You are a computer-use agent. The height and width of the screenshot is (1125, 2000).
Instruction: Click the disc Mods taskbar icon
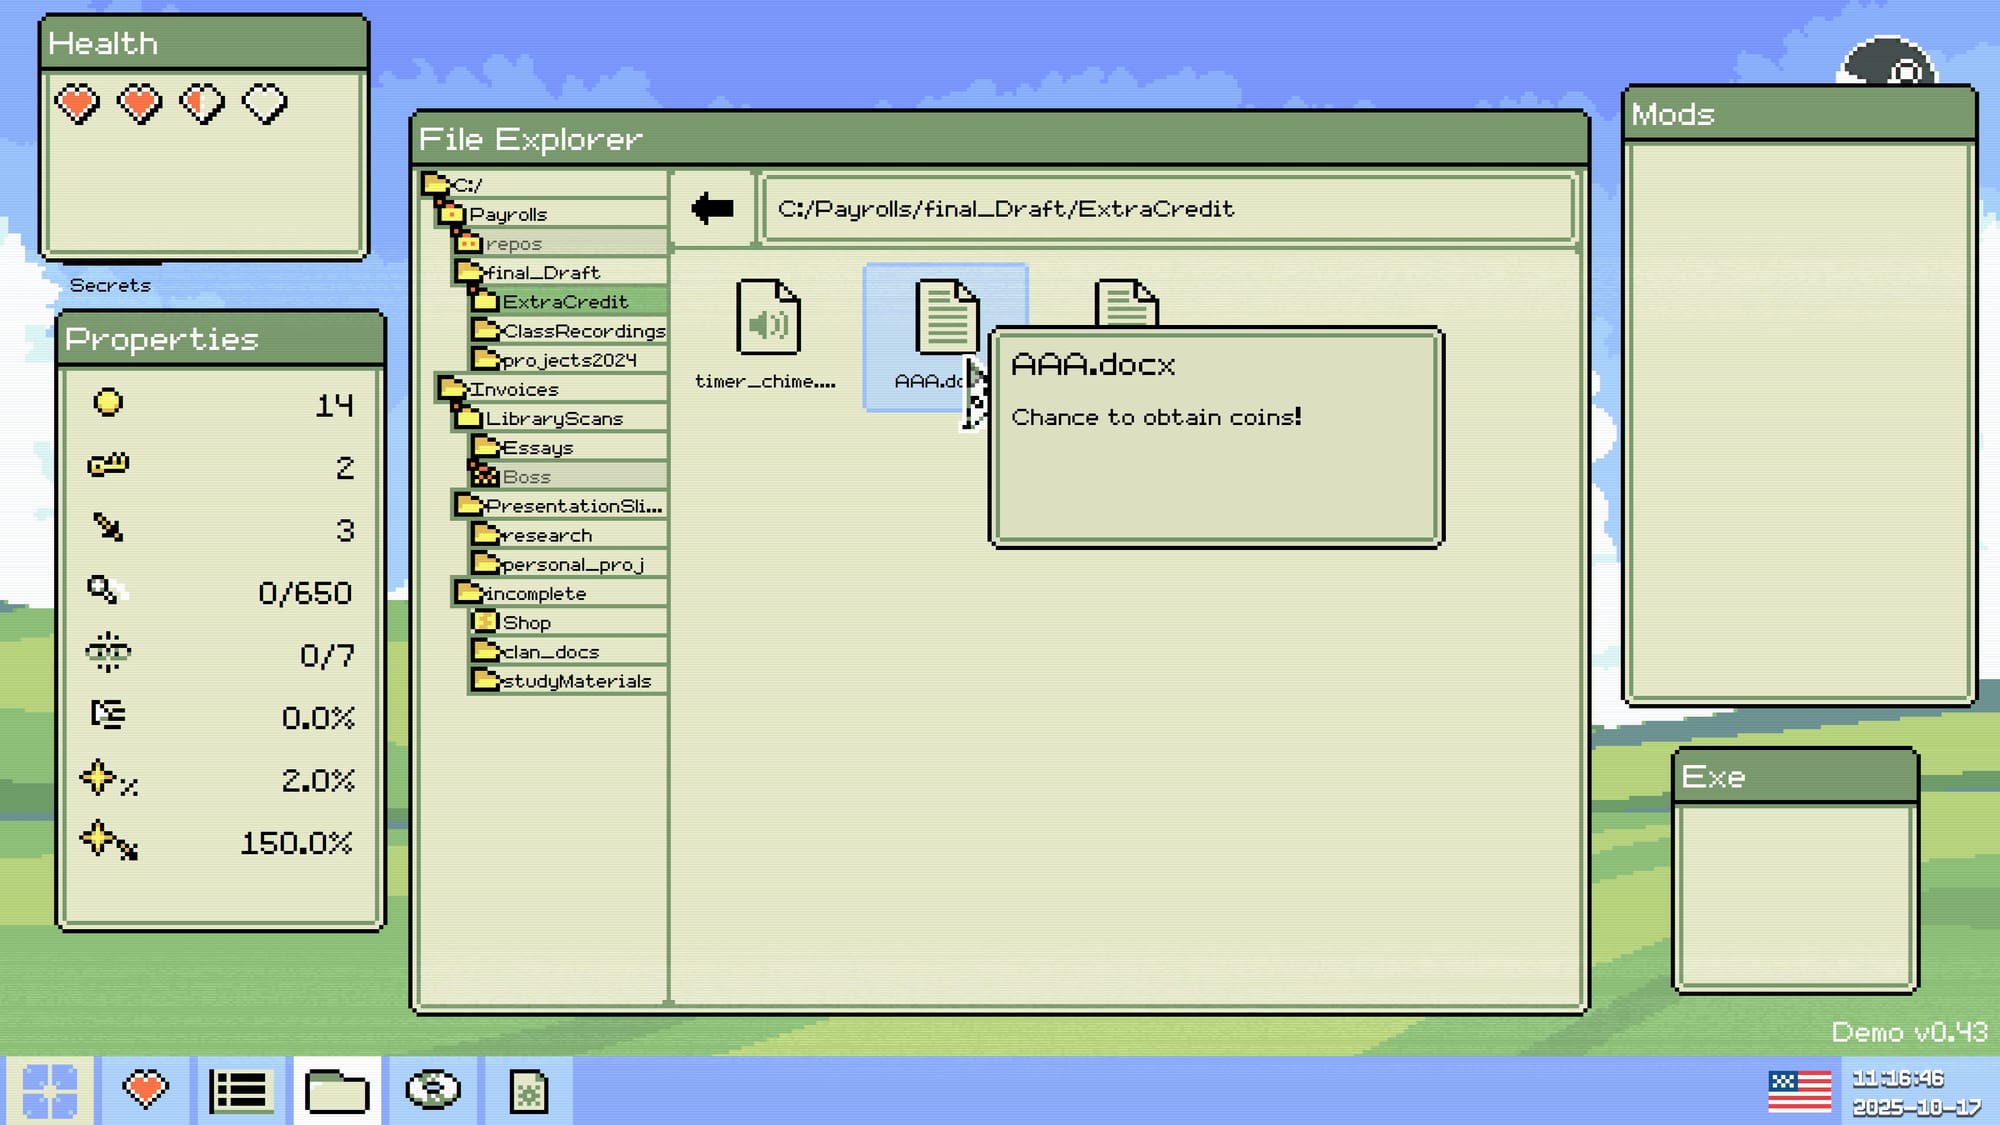[x=433, y=1090]
